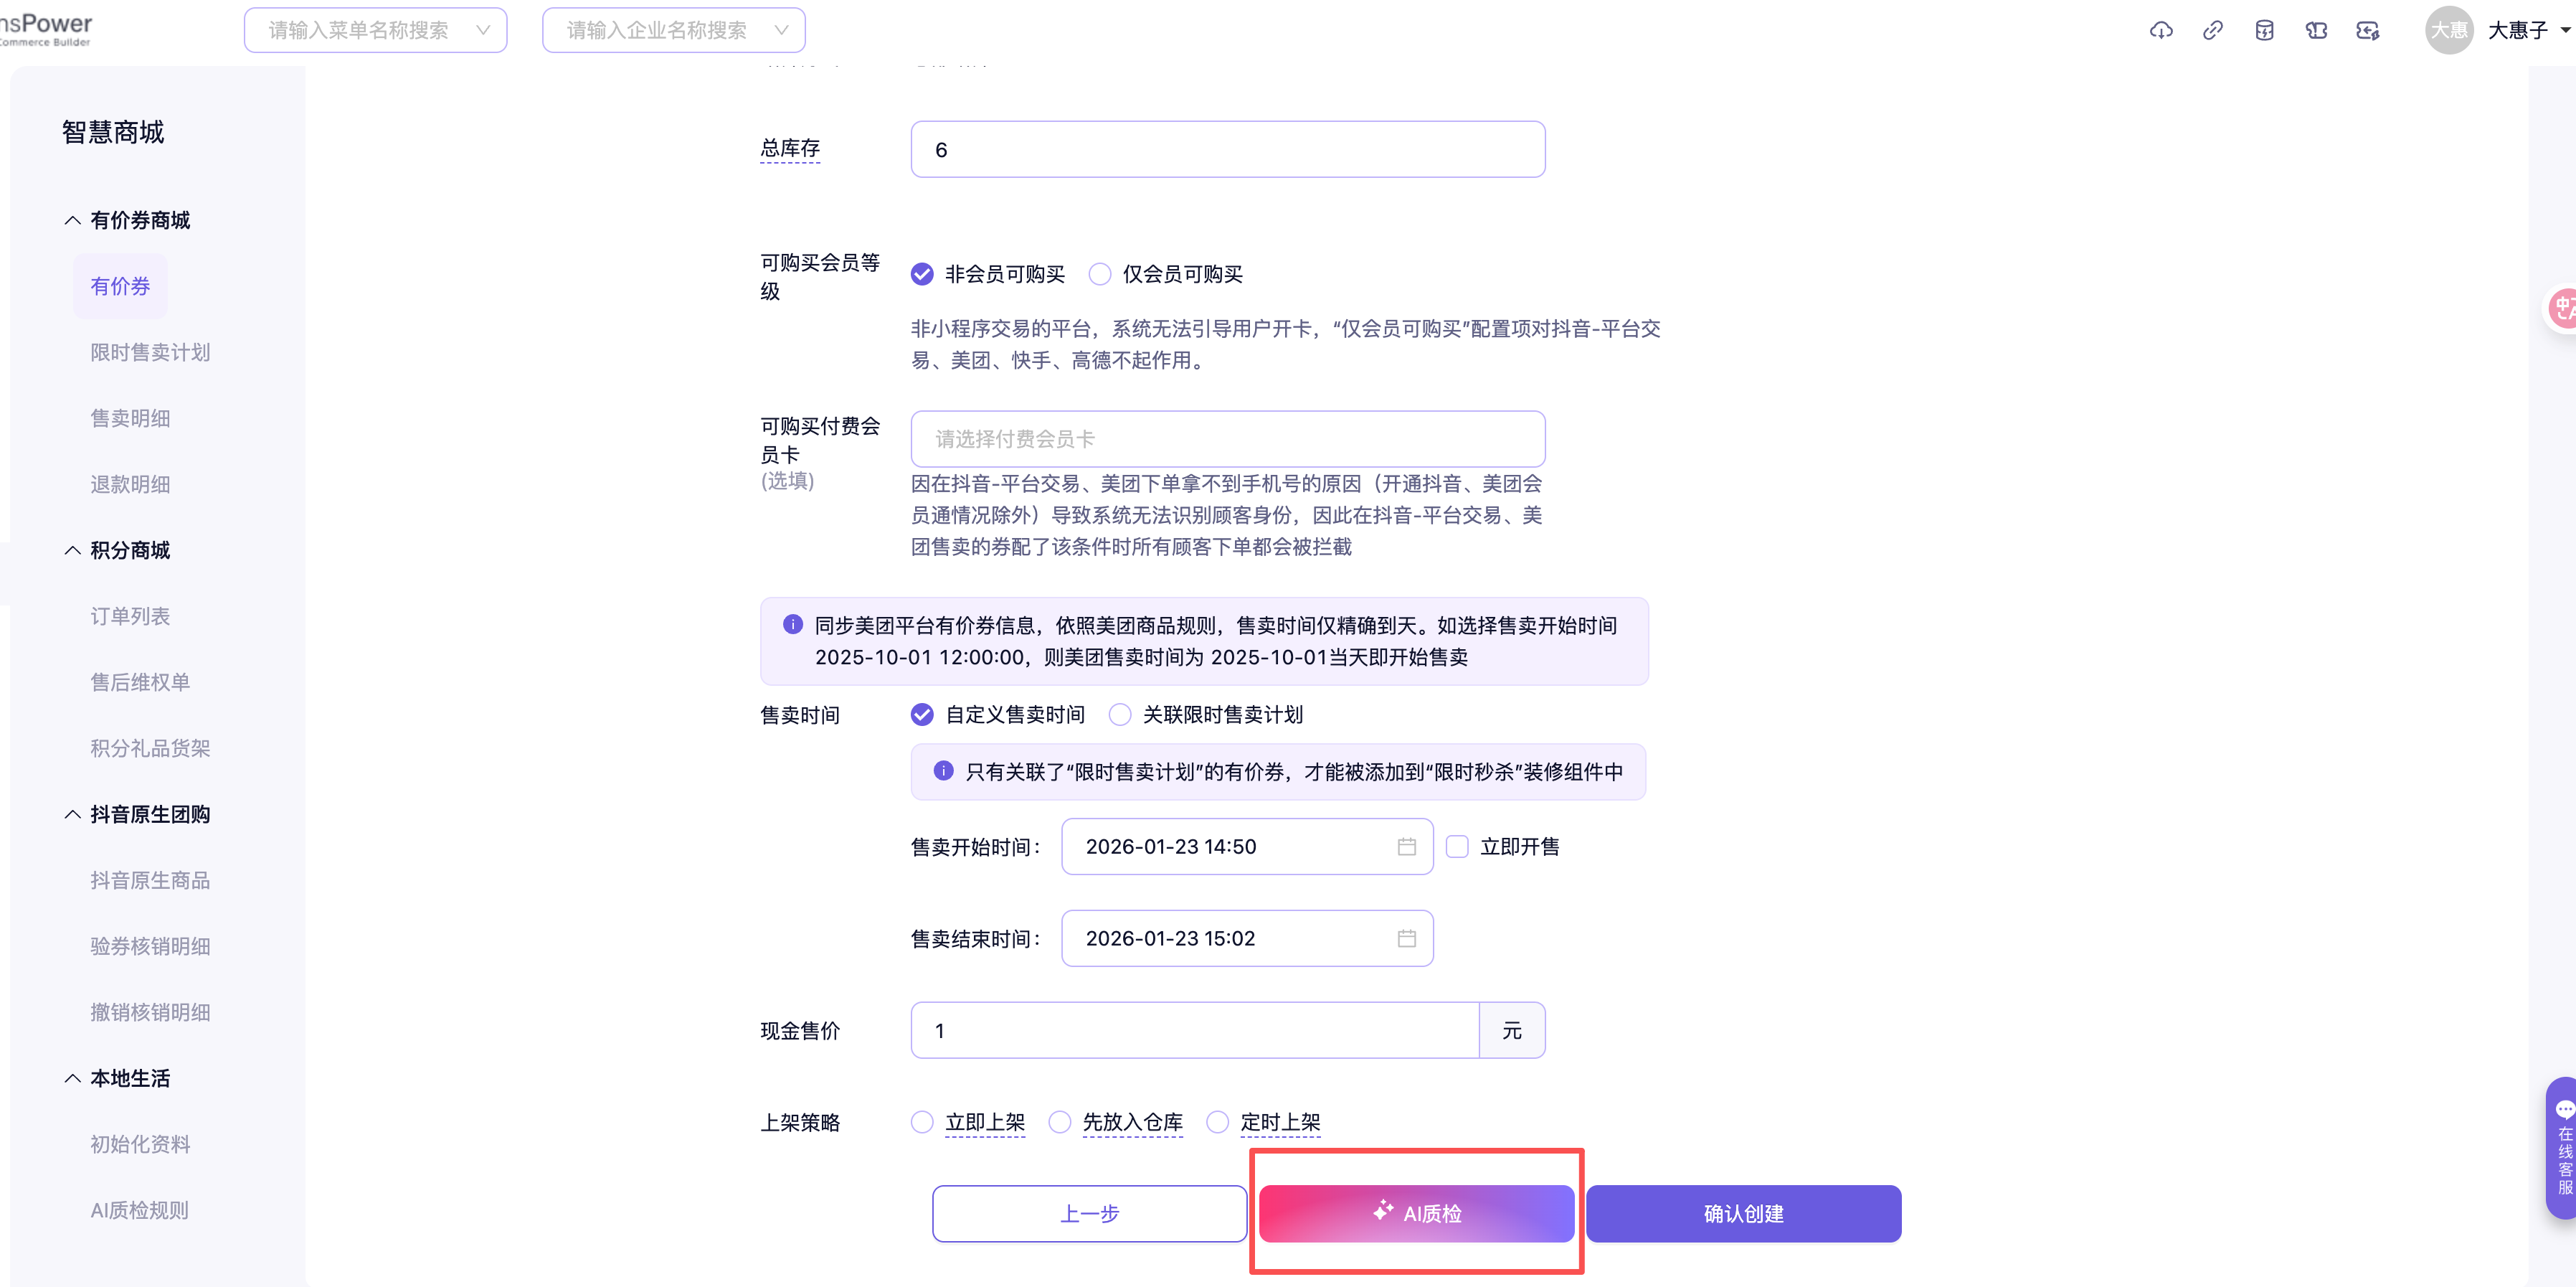Click the coupon-with-arrow icon in header
Image resolution: width=2576 pixels, height=1287 pixels.
[x=2367, y=31]
